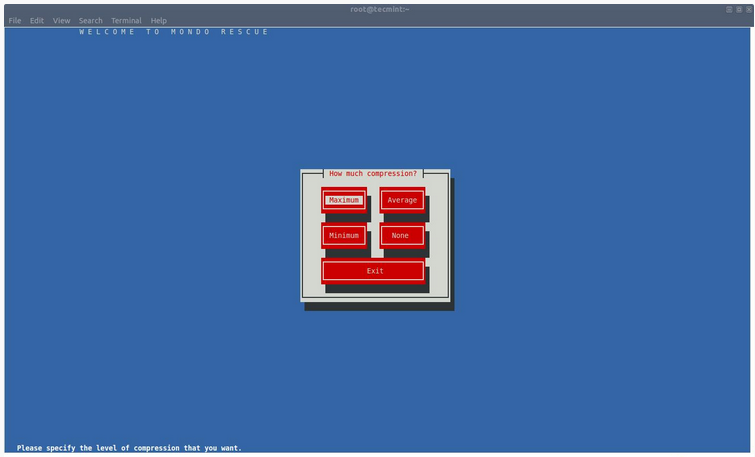
Task: Maximize the terminal window
Action: 738,9
